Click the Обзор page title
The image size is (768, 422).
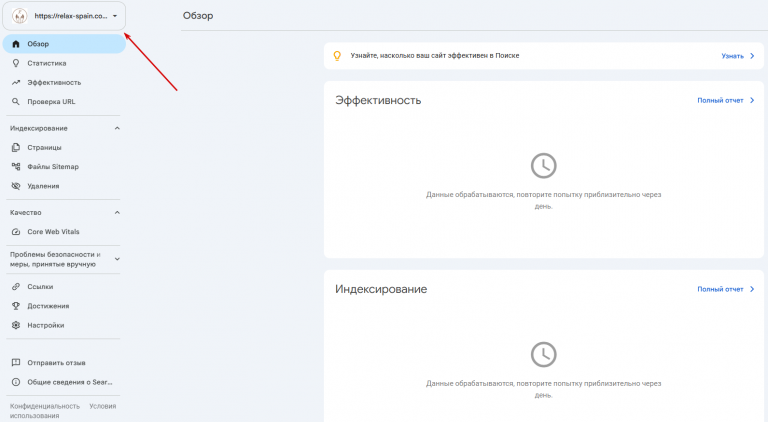point(198,16)
